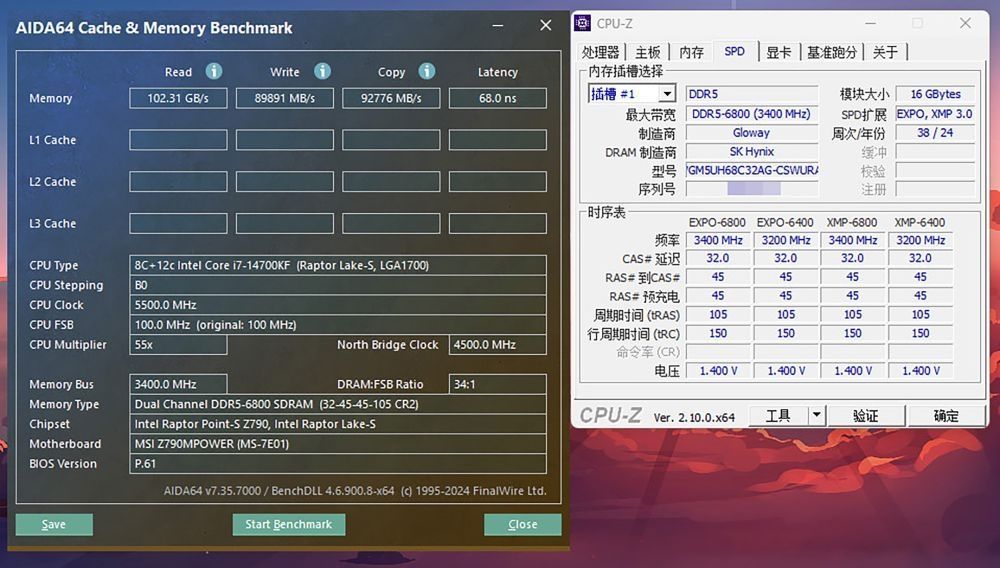Go to the 显卡 tab

coord(779,52)
